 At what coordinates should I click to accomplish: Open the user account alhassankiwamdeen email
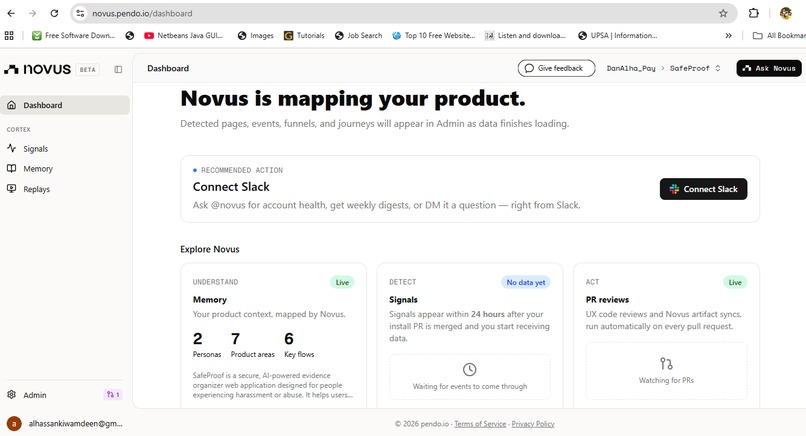tap(75, 424)
